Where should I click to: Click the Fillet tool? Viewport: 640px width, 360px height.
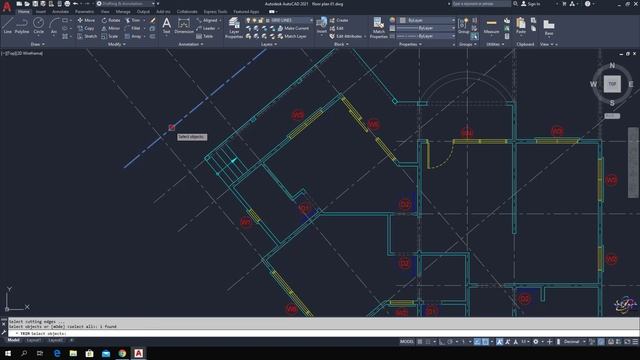pyautogui.click(x=133, y=28)
